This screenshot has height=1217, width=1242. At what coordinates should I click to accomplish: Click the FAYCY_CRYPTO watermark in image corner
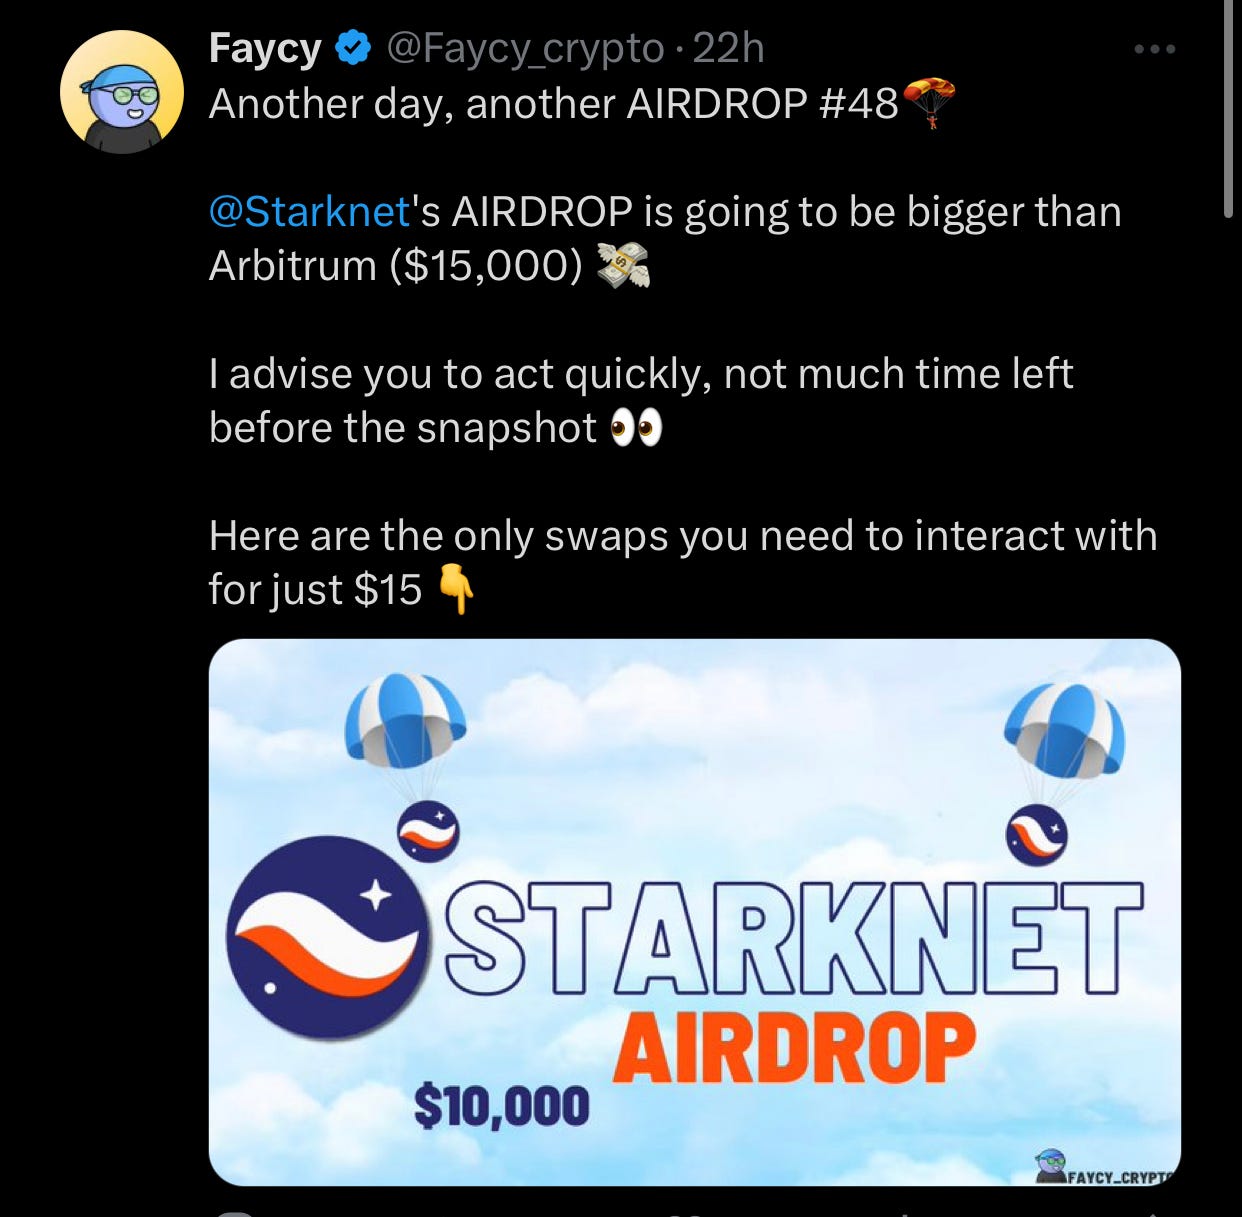click(x=1106, y=1168)
